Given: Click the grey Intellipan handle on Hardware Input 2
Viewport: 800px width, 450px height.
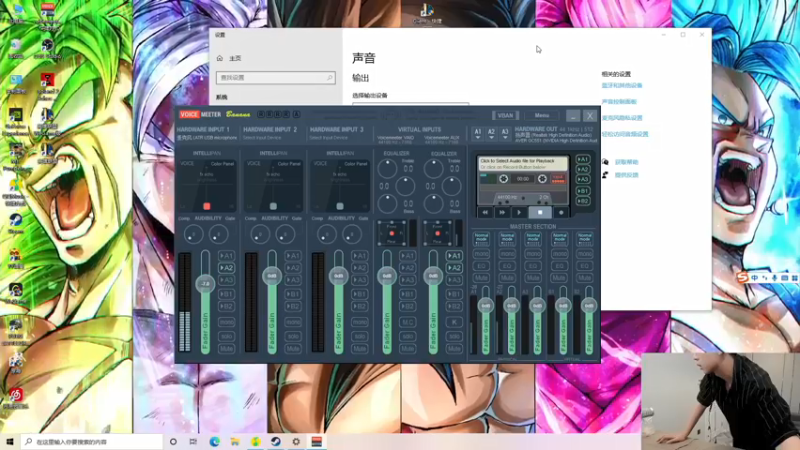Looking at the screenshot, I should click(x=273, y=206).
